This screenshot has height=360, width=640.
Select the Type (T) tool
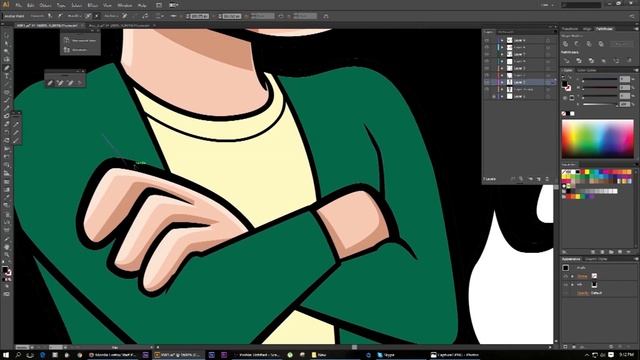[6, 76]
